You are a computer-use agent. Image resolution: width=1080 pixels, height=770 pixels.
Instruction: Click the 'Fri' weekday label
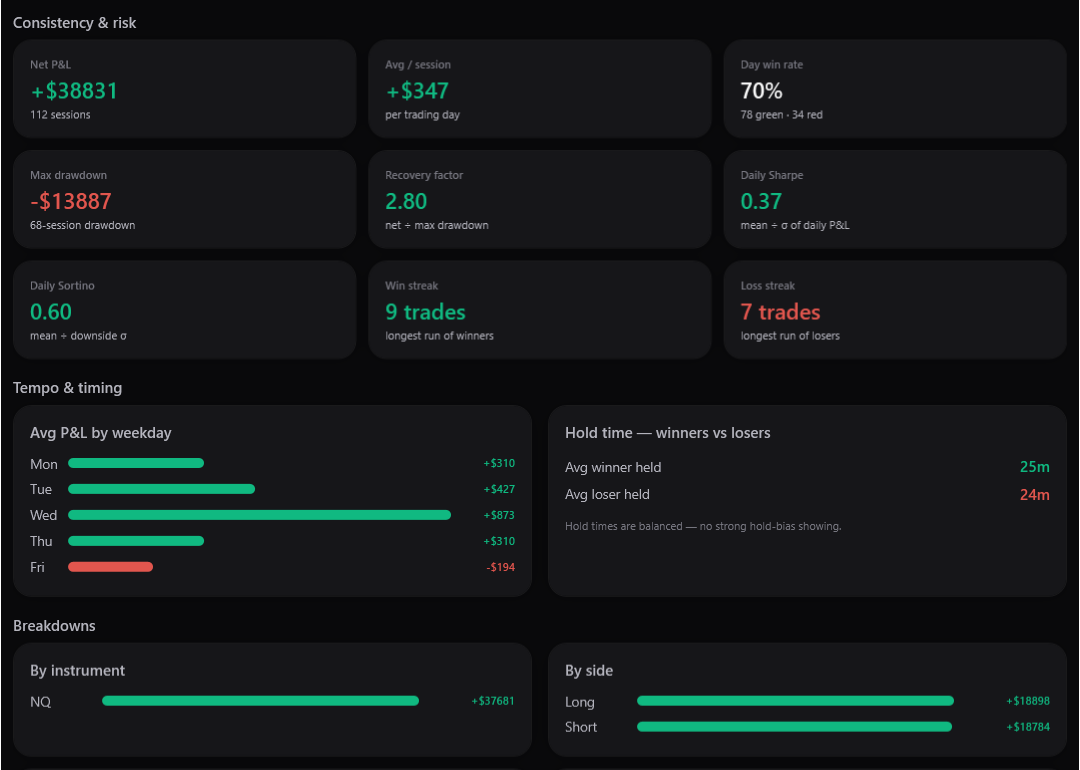(x=37, y=568)
